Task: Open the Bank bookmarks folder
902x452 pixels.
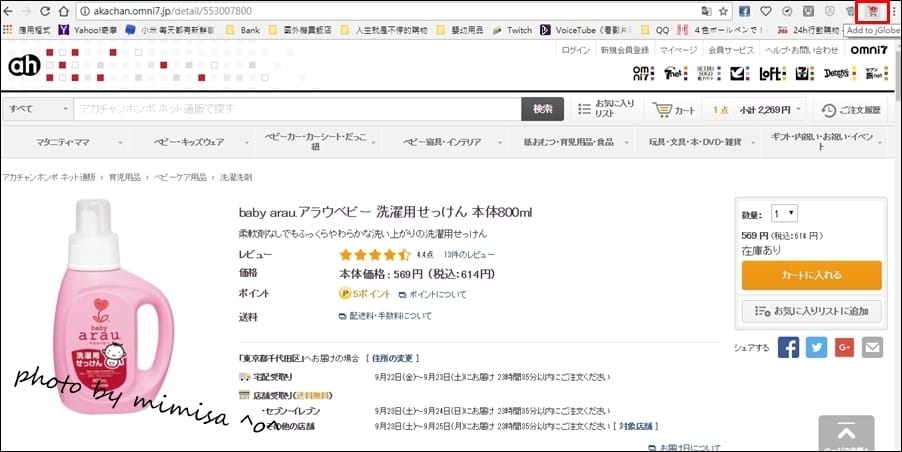Action: [243, 30]
